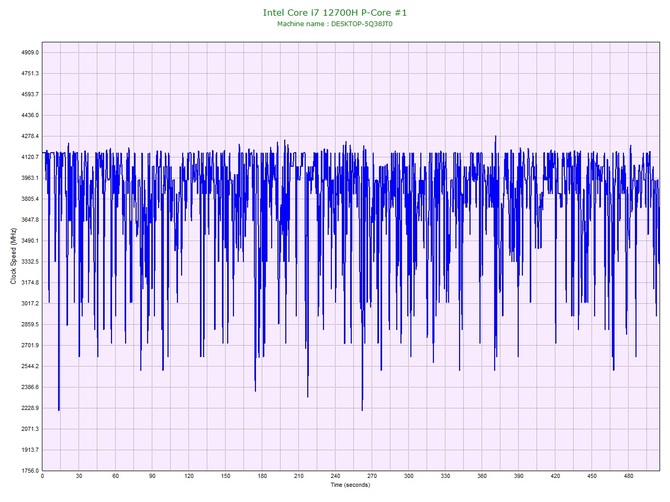Screen dimensions: 670x502
Task: Click the 3805.4 y-axis value
Action: coord(30,199)
